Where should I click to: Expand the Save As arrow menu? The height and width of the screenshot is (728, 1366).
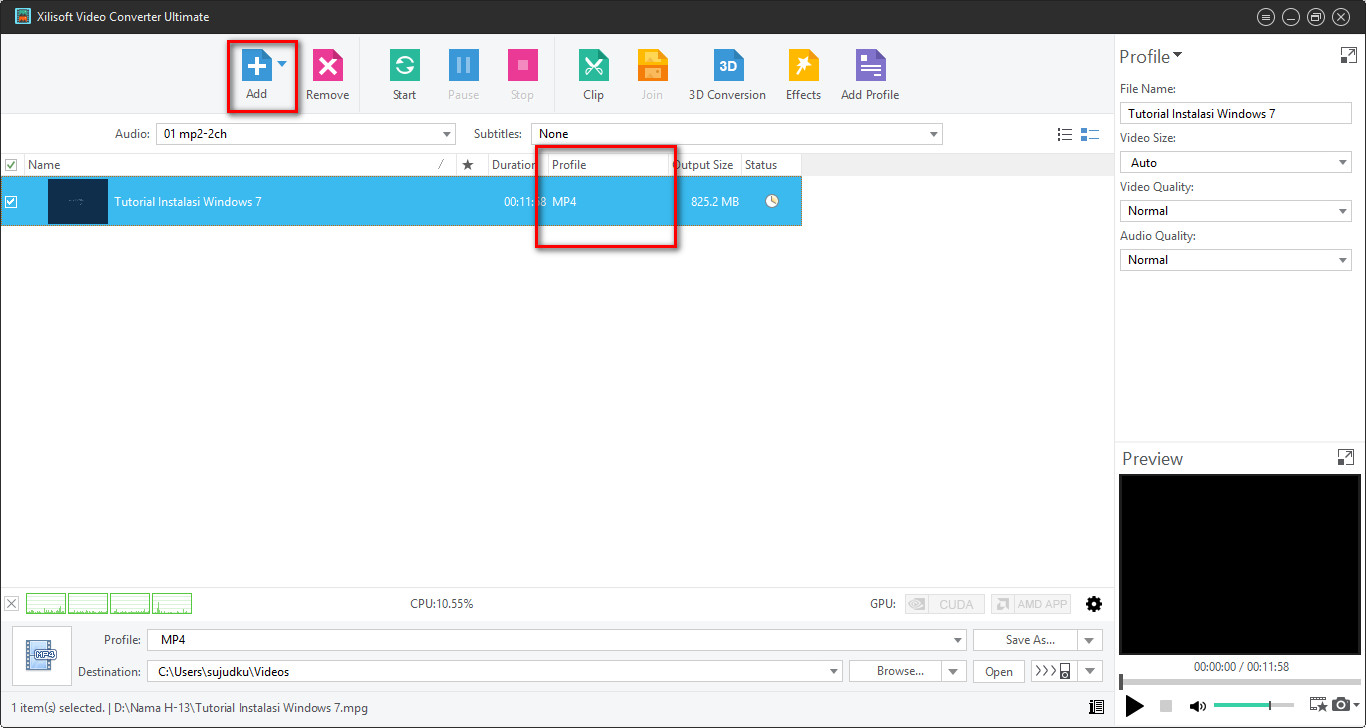coord(1090,640)
